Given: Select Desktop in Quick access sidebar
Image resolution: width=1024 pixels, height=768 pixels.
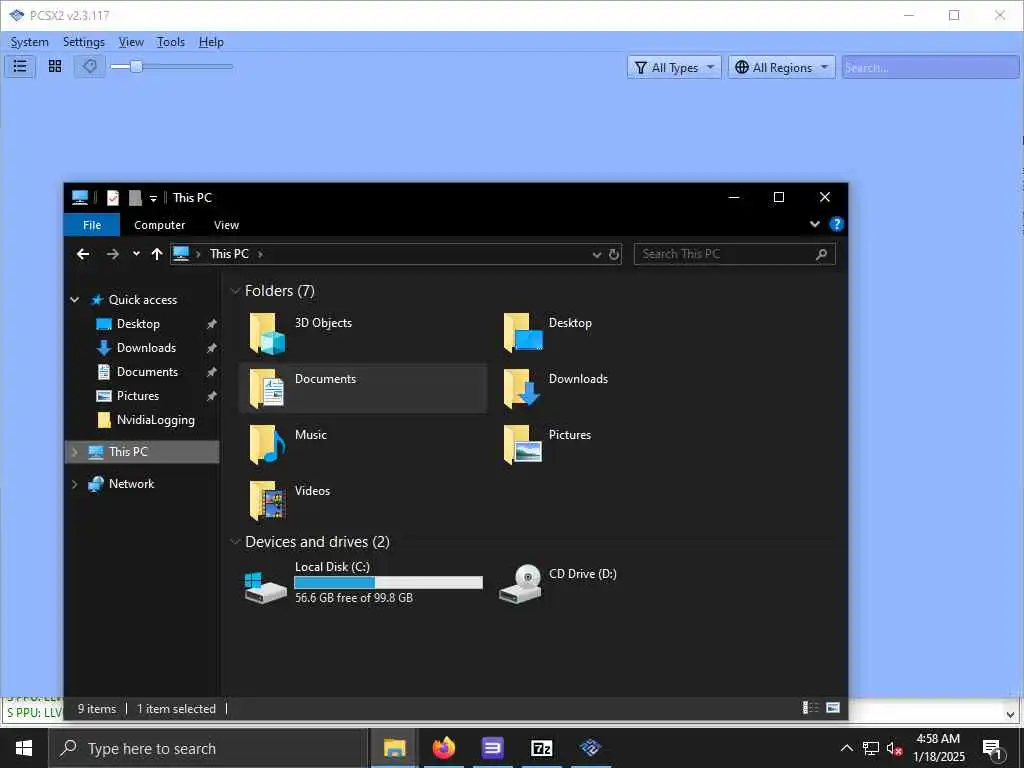Looking at the screenshot, I should point(138,324).
